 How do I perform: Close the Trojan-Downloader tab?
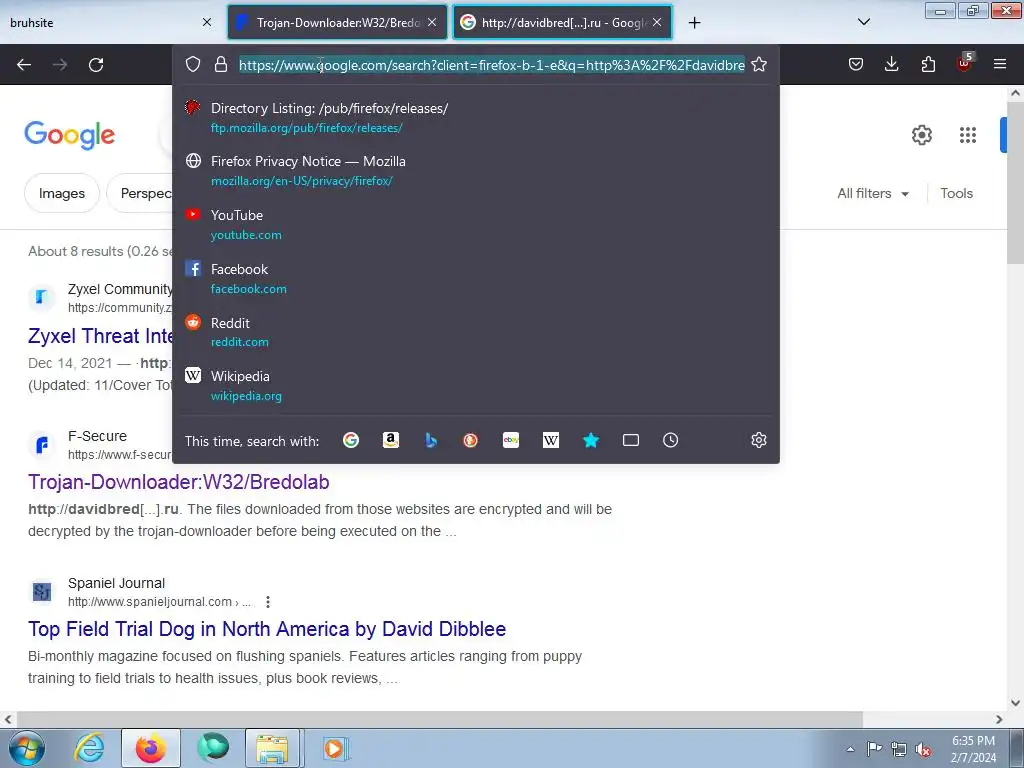[x=432, y=22]
